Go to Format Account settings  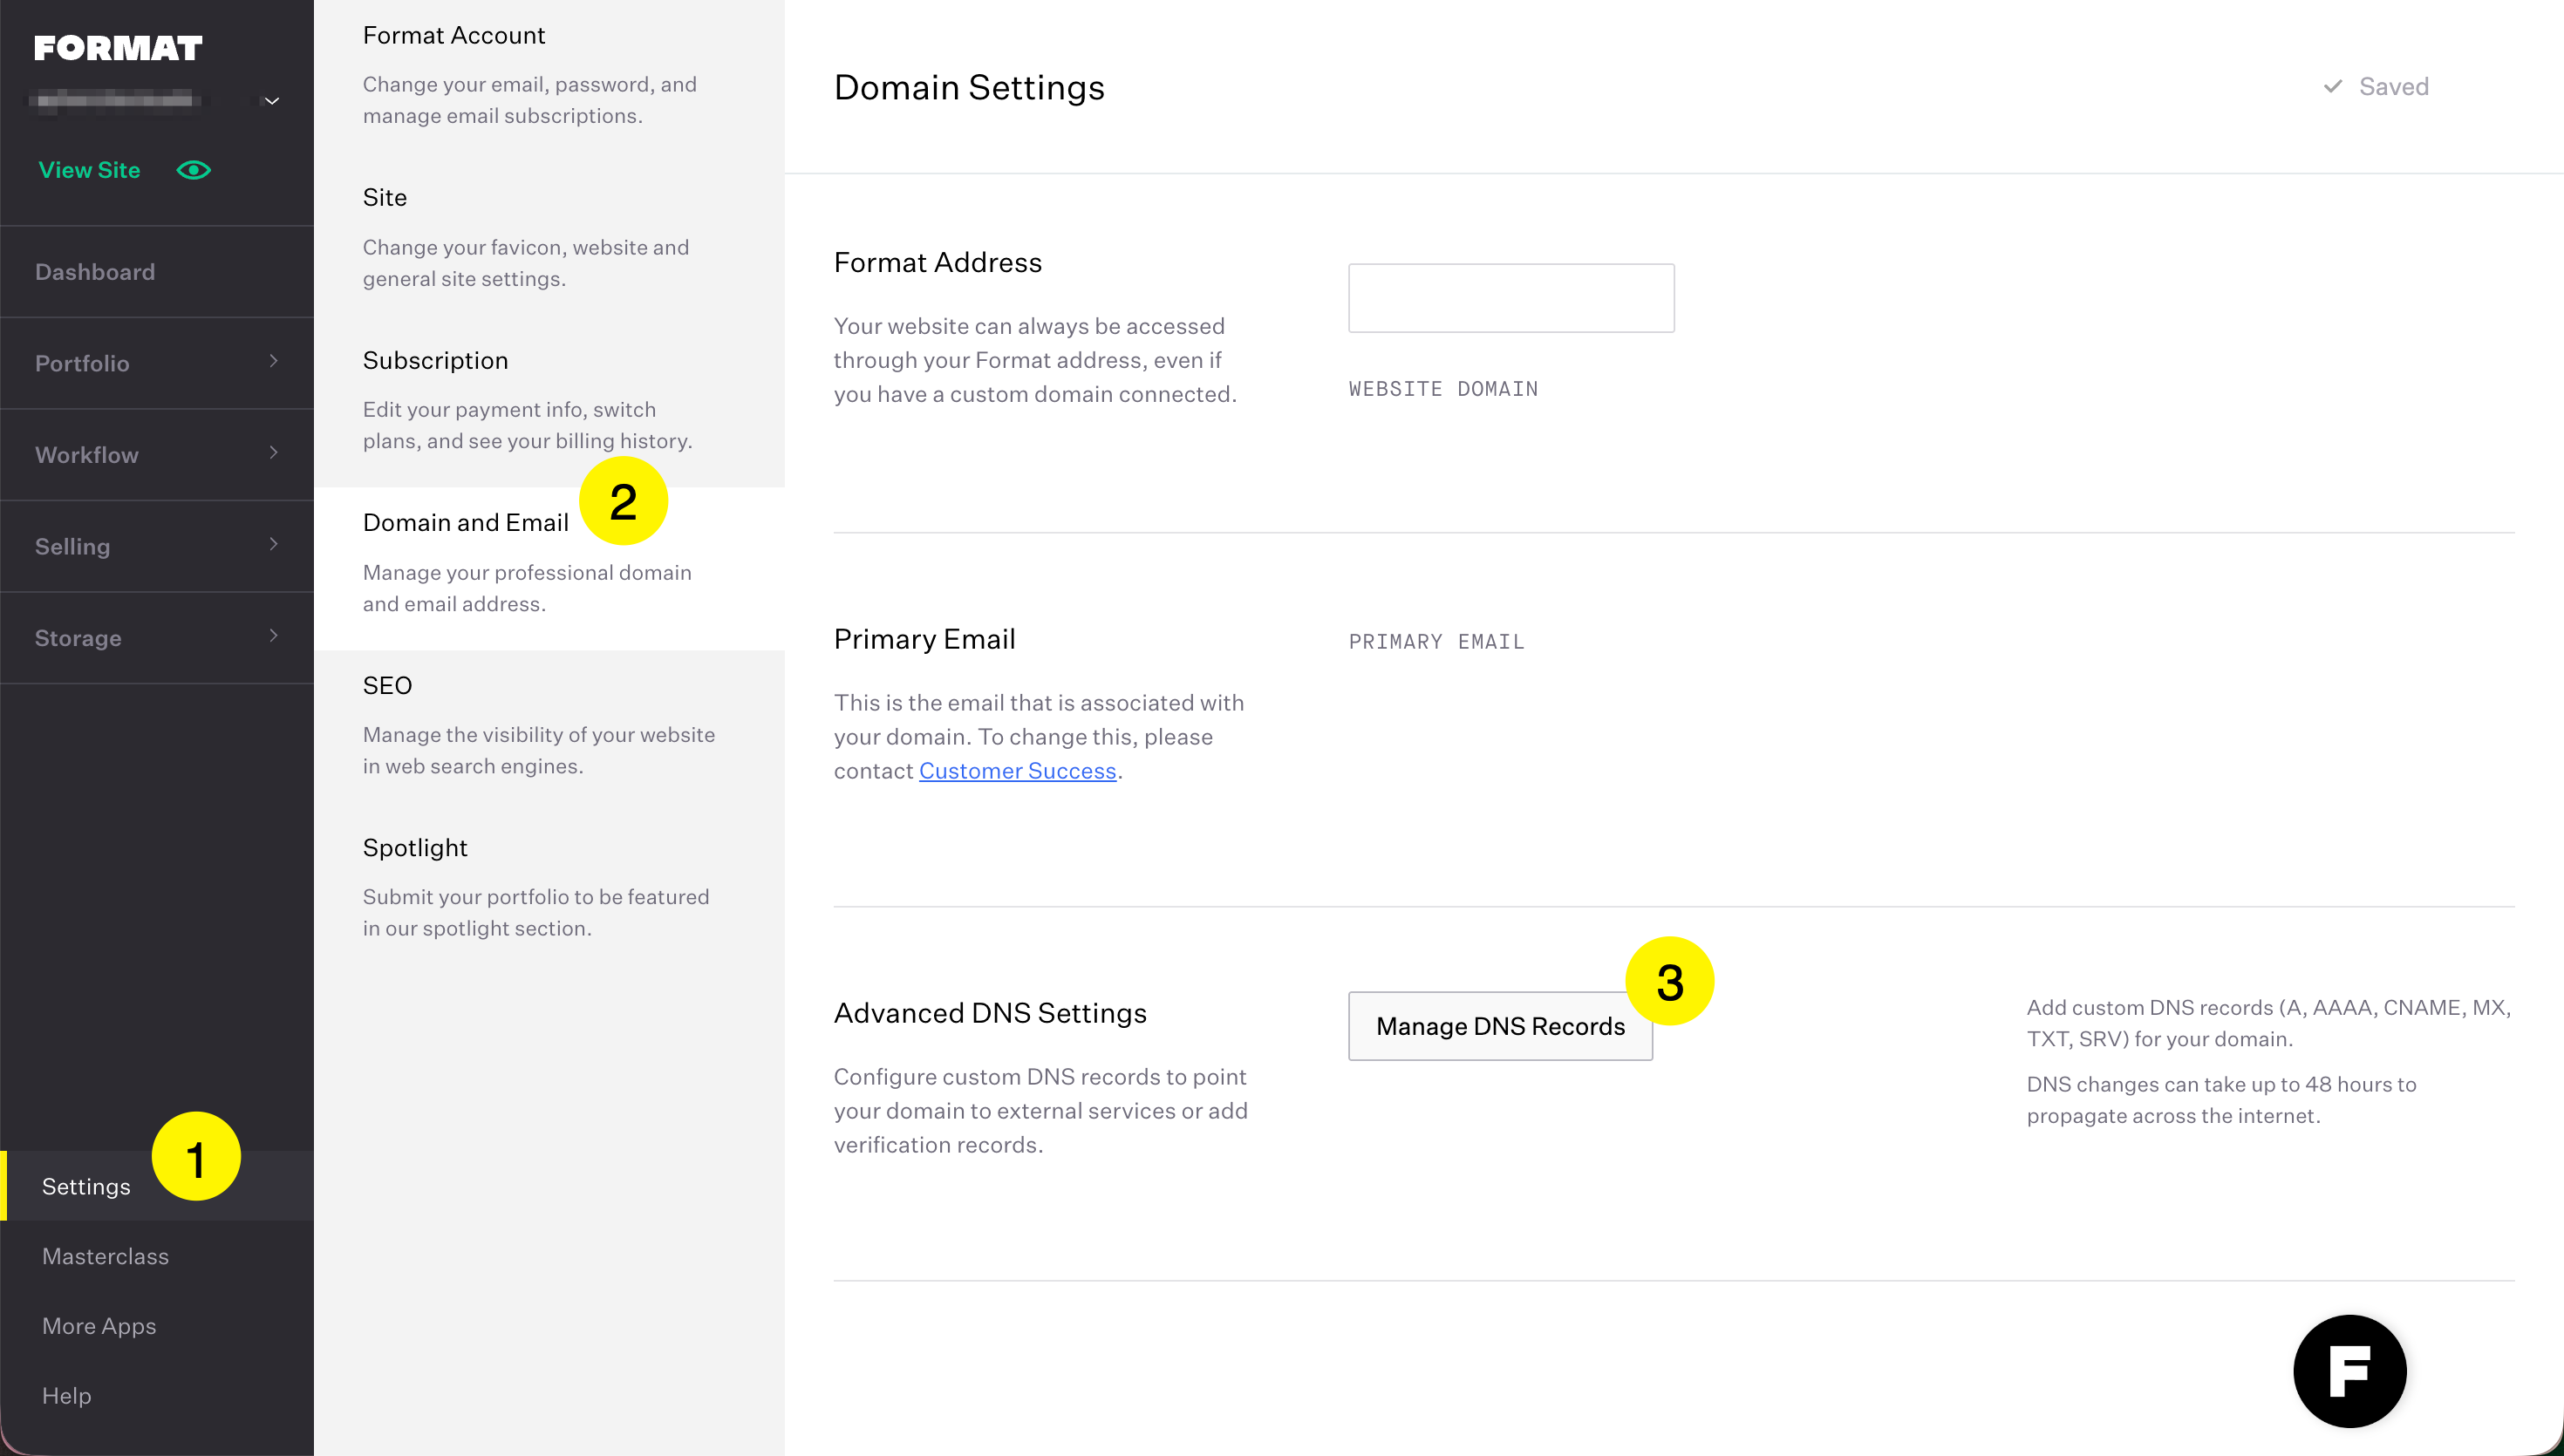tap(454, 36)
